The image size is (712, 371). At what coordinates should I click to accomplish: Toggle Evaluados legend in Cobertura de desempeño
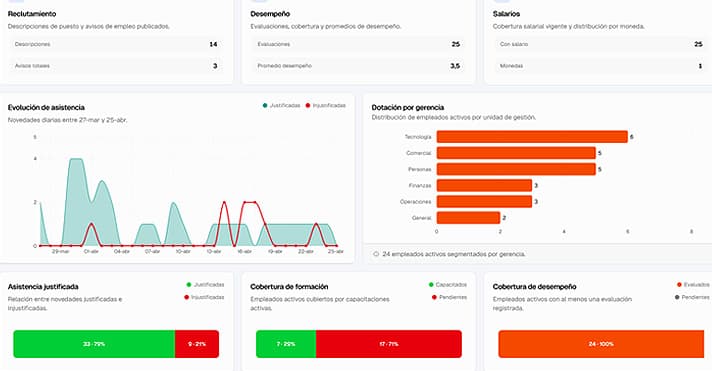693,285
